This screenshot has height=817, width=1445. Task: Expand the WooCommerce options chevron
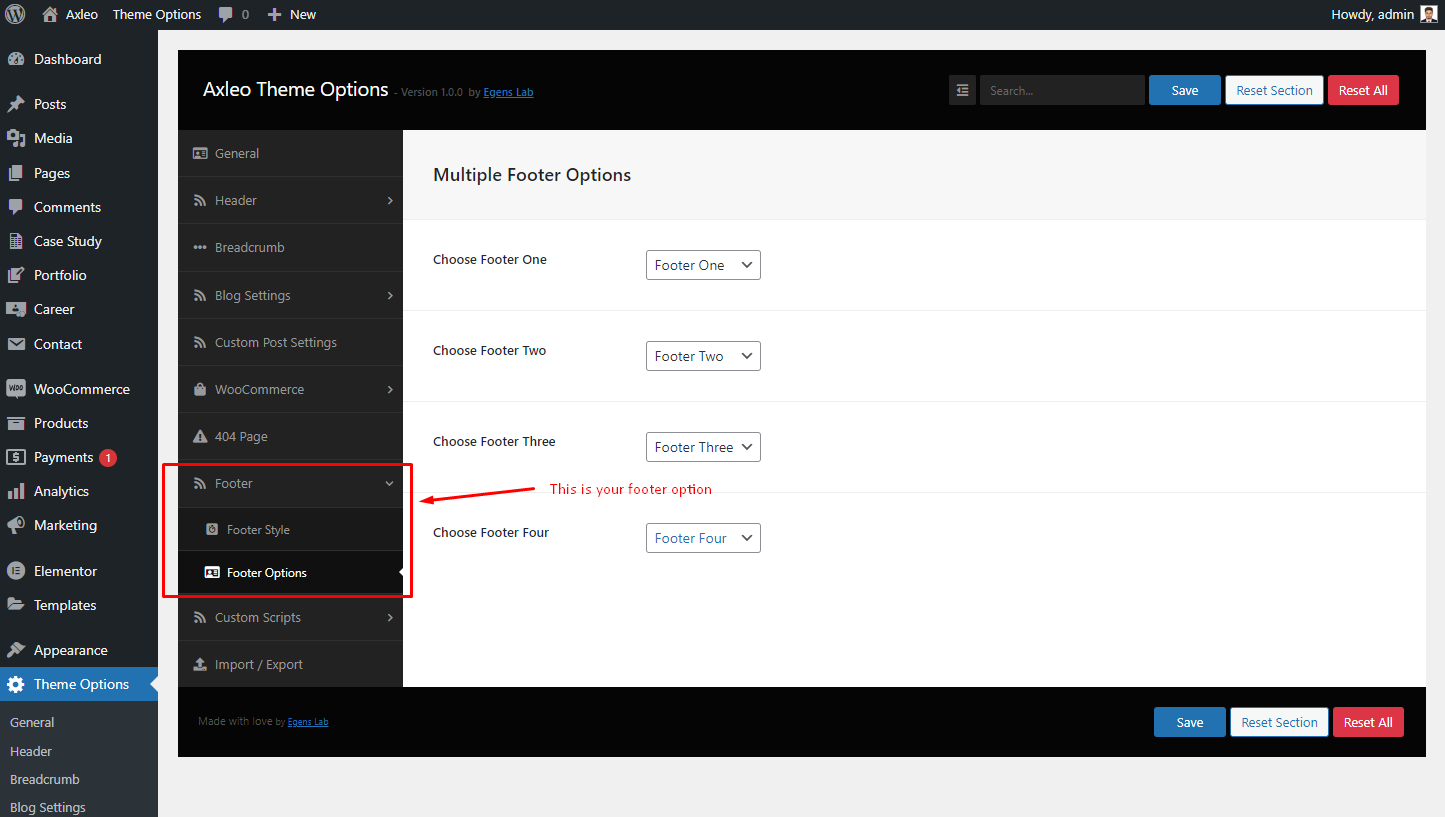(x=390, y=390)
